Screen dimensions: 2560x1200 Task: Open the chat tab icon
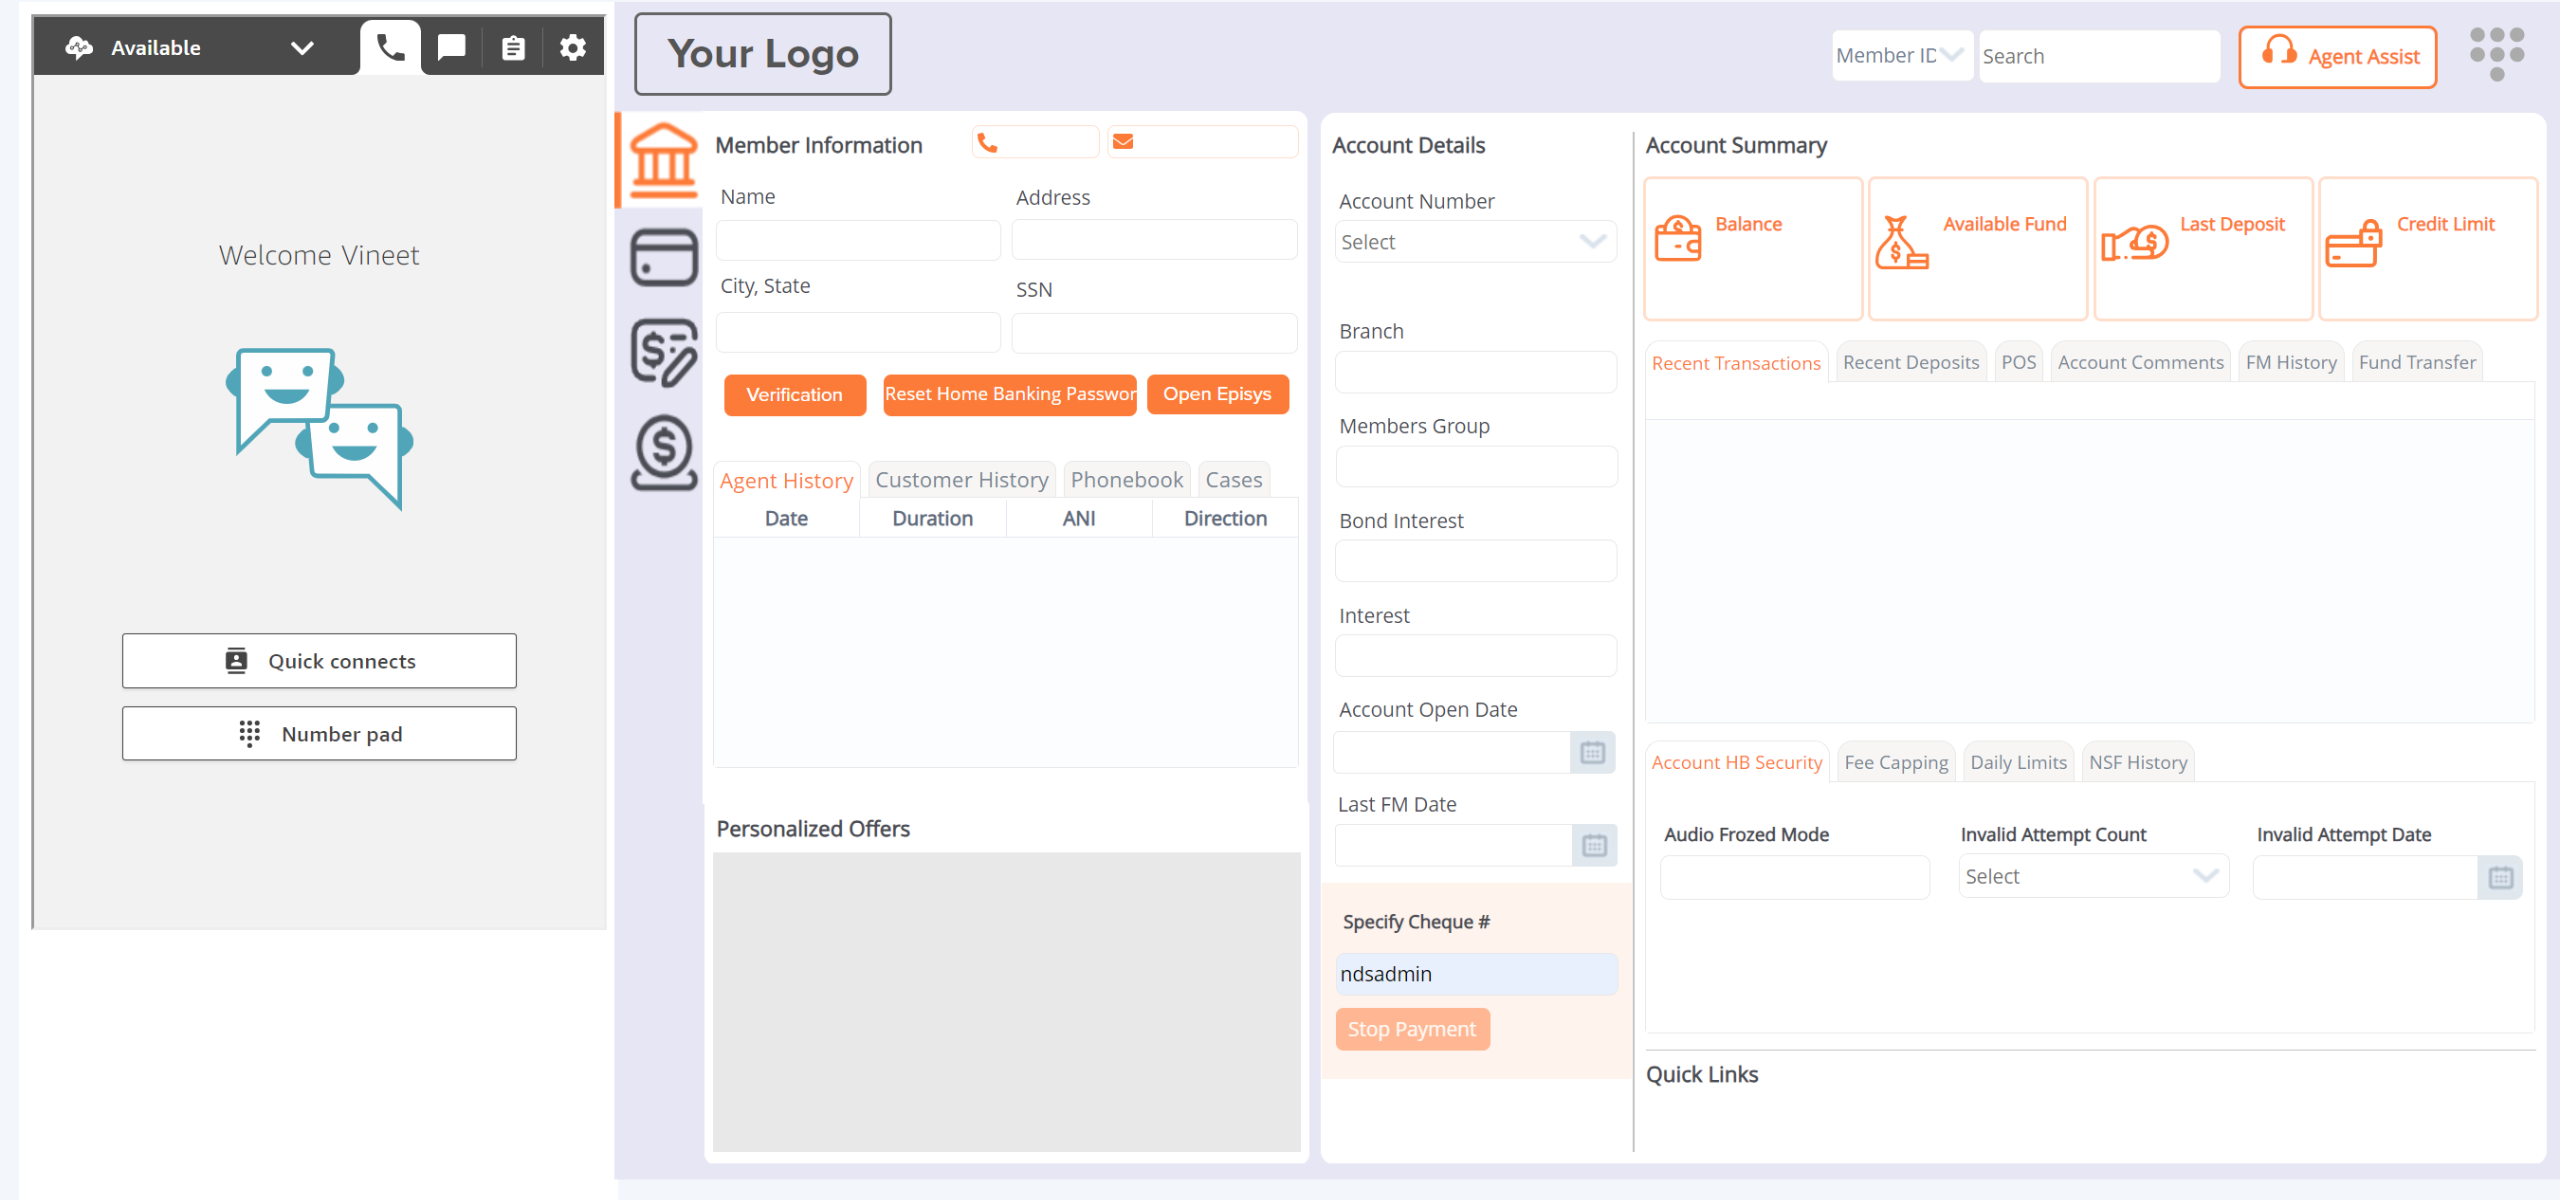452,47
